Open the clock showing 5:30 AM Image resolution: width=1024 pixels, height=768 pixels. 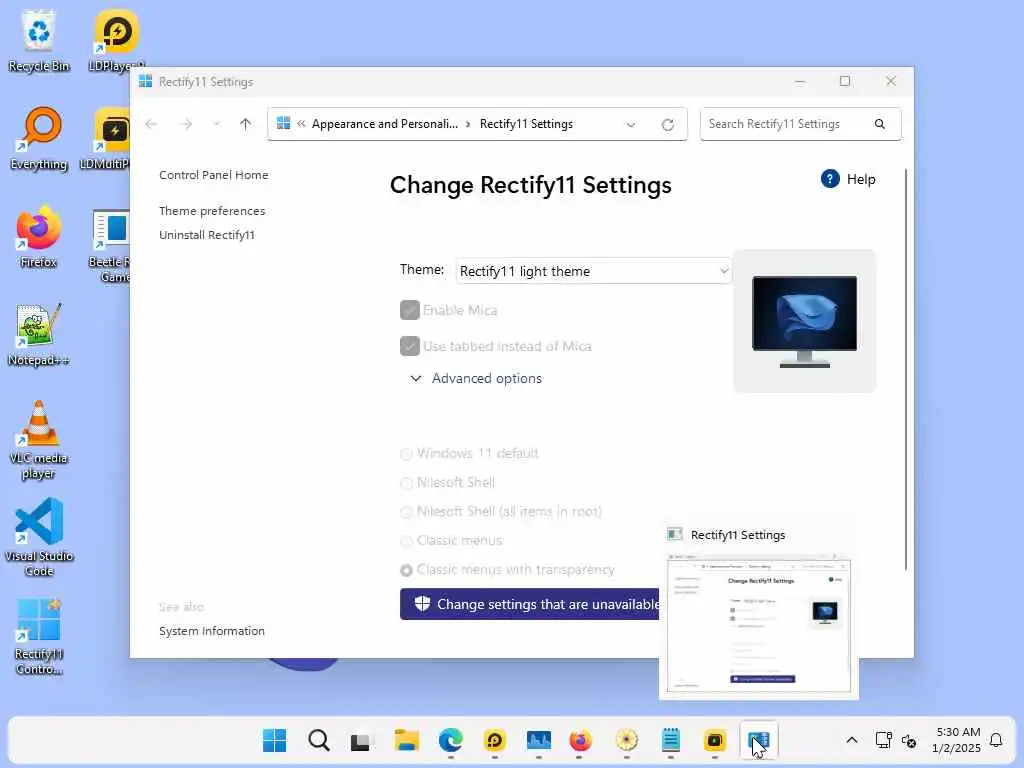(x=956, y=740)
